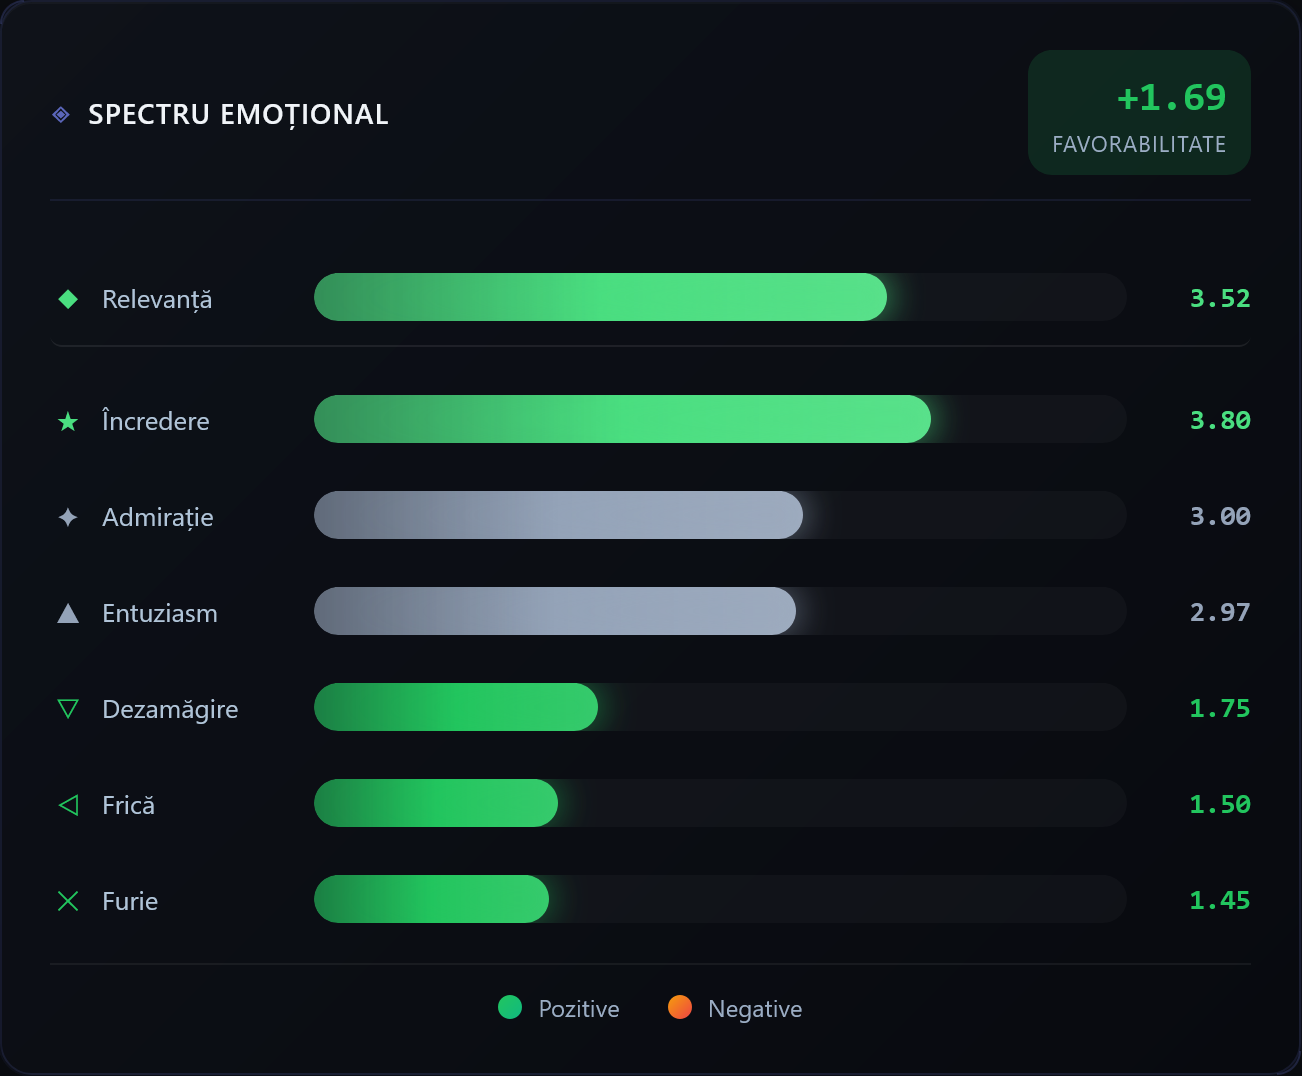Click the Dezamăgire value 1.75

pyautogui.click(x=1220, y=709)
